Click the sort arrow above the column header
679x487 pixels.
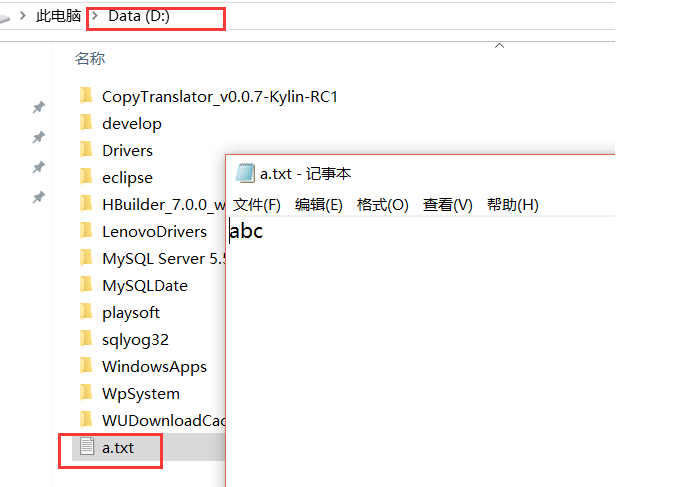coord(497,45)
